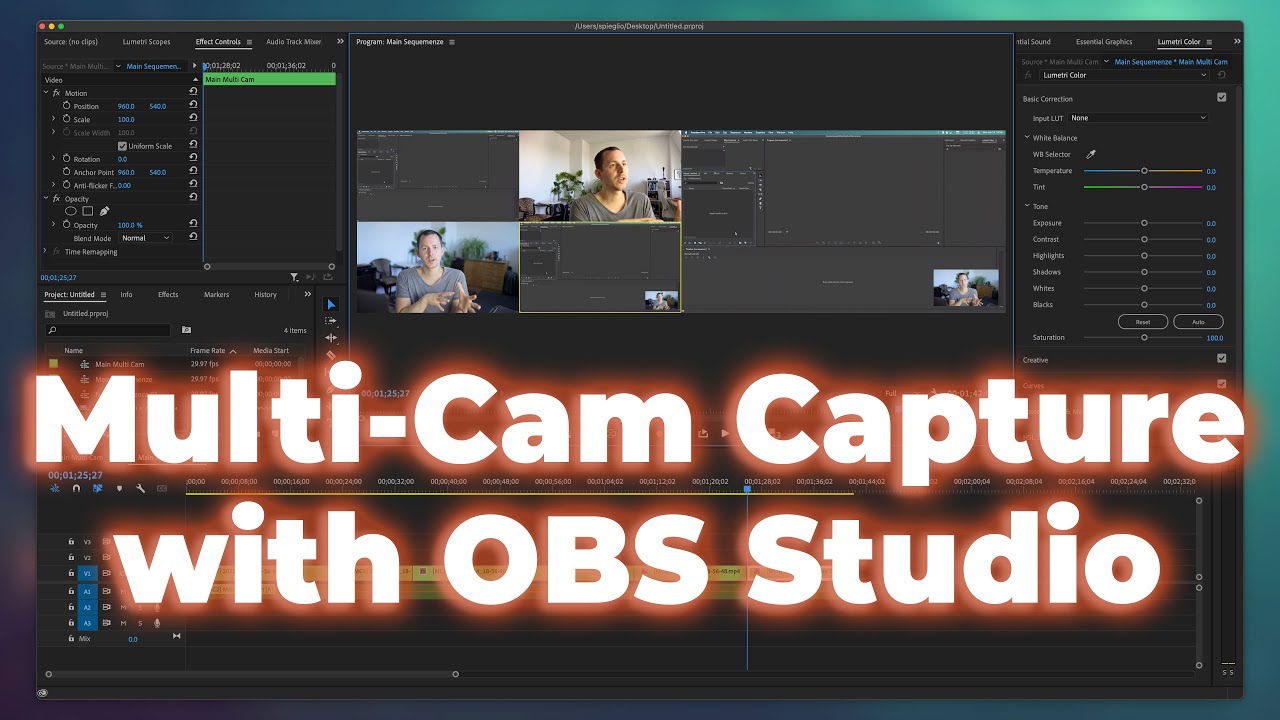Expand the Time Remapping effect
This screenshot has height=720, width=1280.
tap(45, 252)
